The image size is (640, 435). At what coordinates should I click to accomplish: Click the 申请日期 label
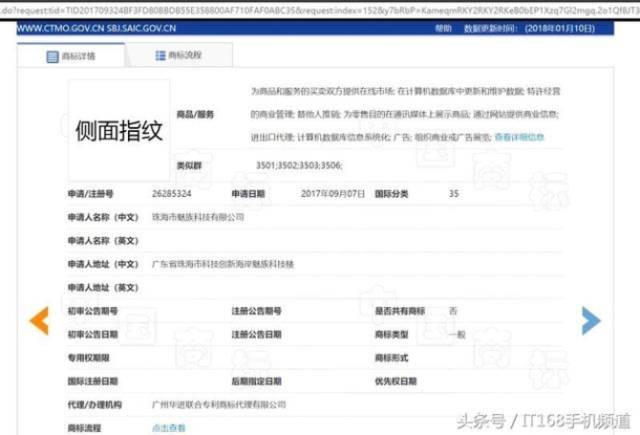(248, 193)
